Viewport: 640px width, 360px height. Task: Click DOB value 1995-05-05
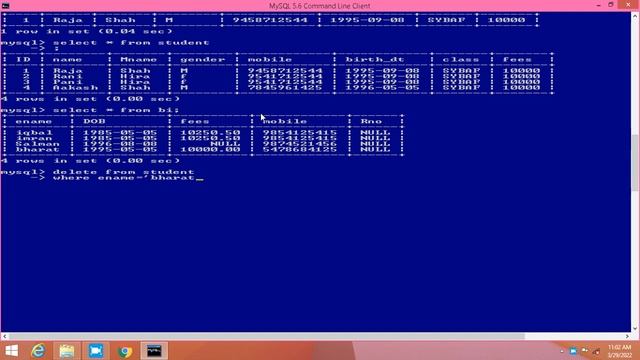click(120, 150)
